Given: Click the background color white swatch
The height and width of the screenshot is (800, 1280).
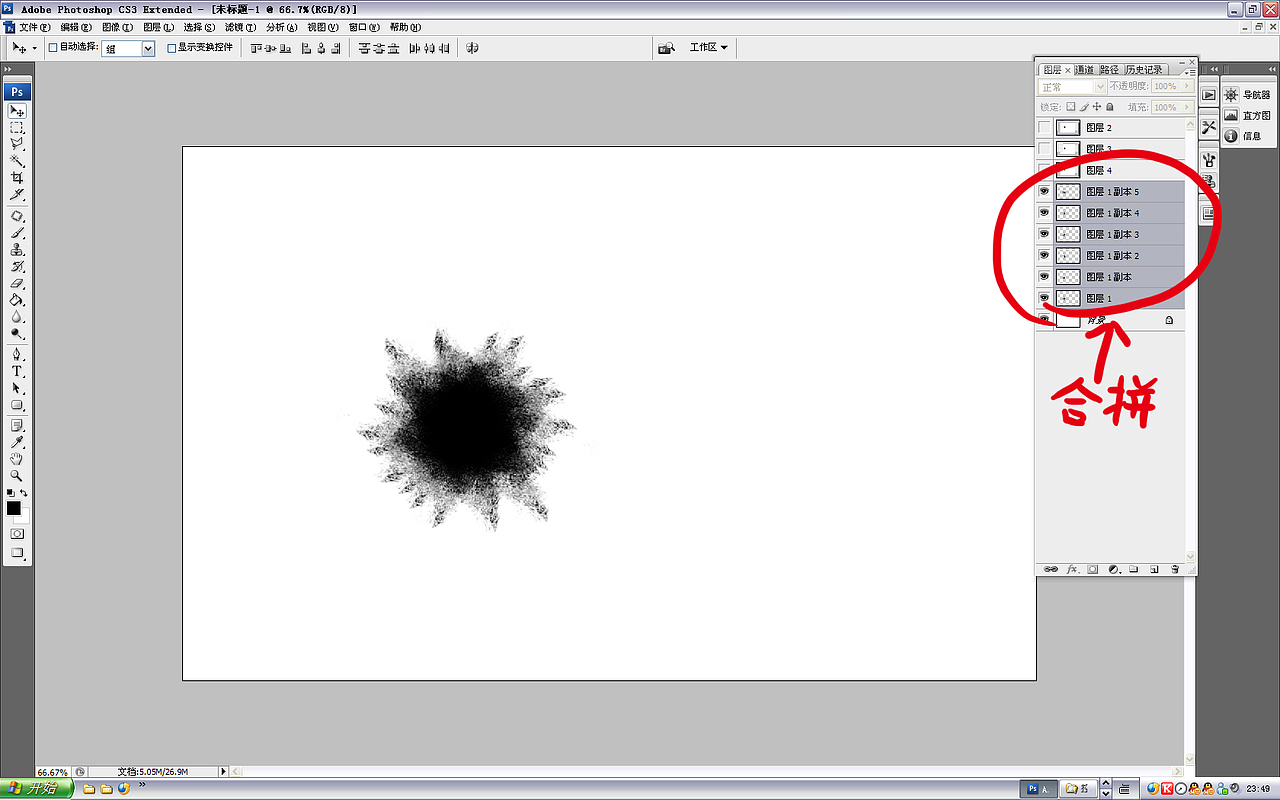Looking at the screenshot, I should 23,517.
